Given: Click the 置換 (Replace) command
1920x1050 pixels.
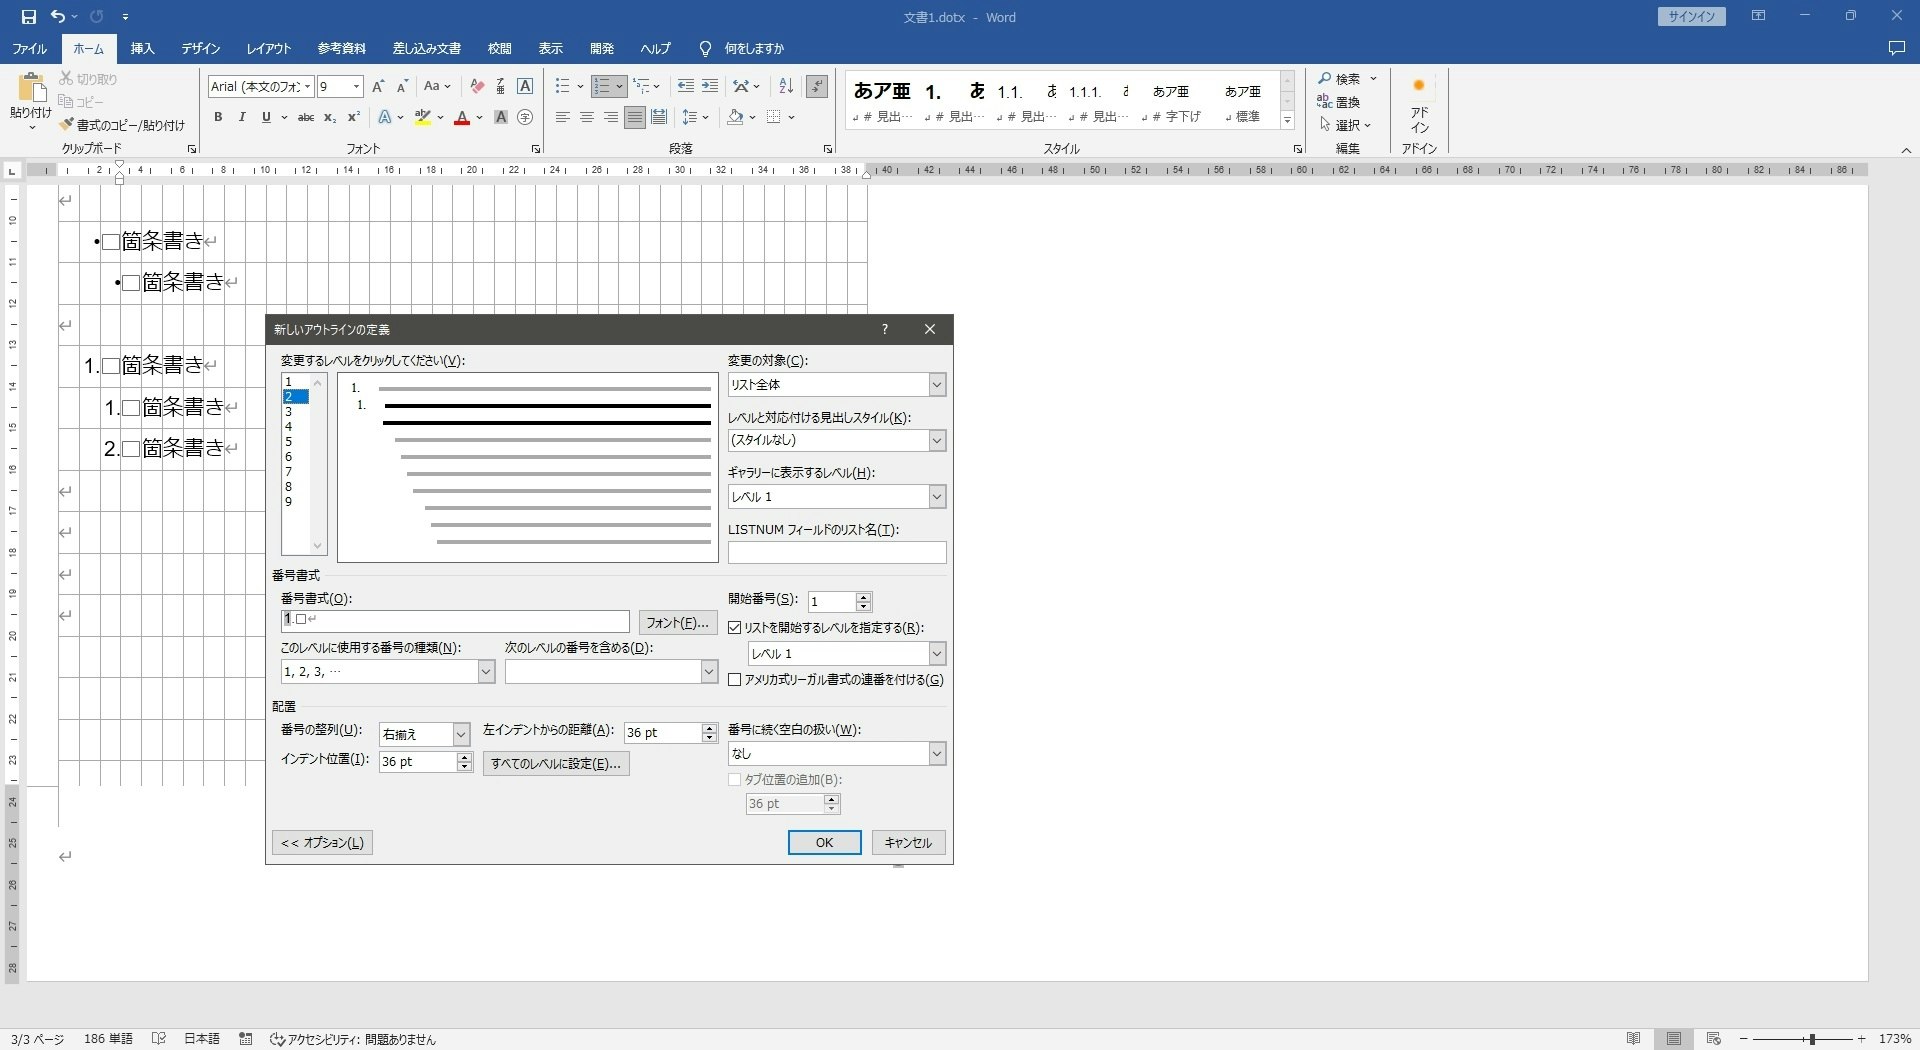Looking at the screenshot, I should [1339, 102].
